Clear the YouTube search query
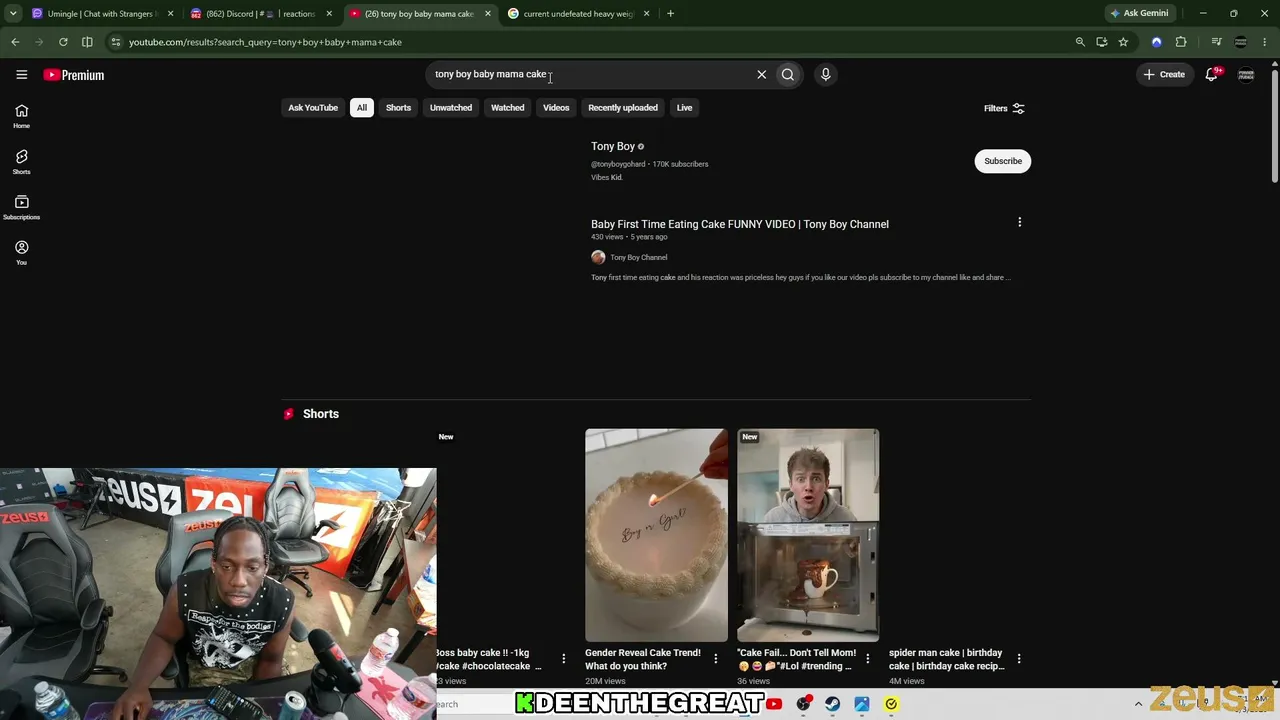 tap(761, 74)
